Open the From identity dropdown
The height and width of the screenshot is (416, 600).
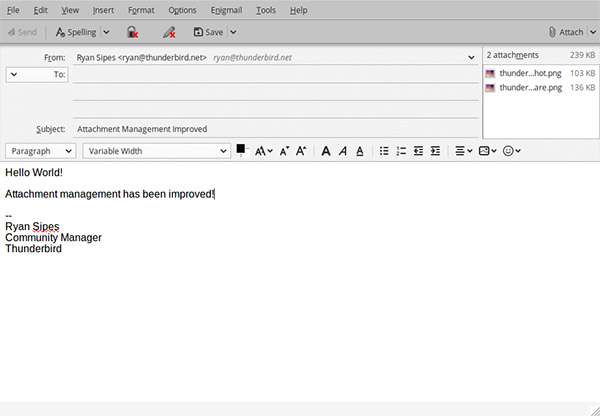pos(471,58)
